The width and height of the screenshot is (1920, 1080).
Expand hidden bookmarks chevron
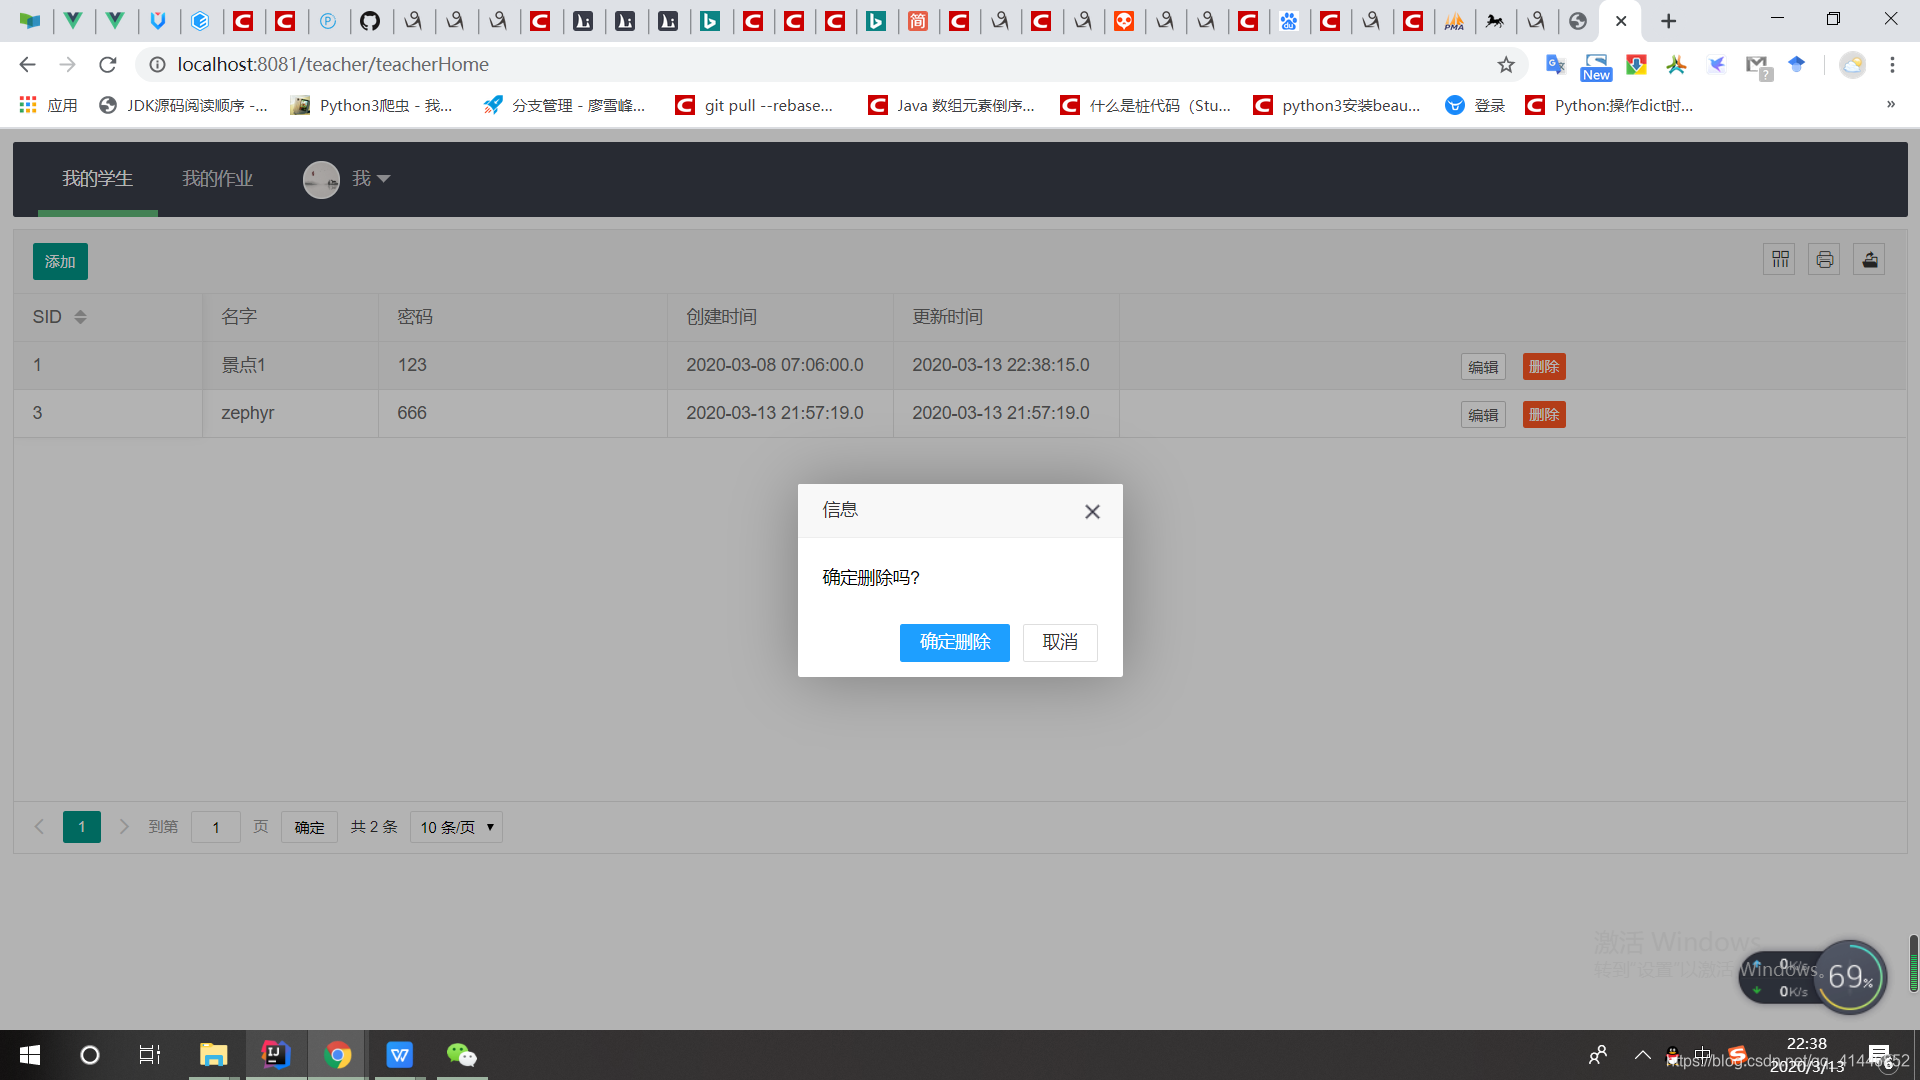[x=1890, y=105]
